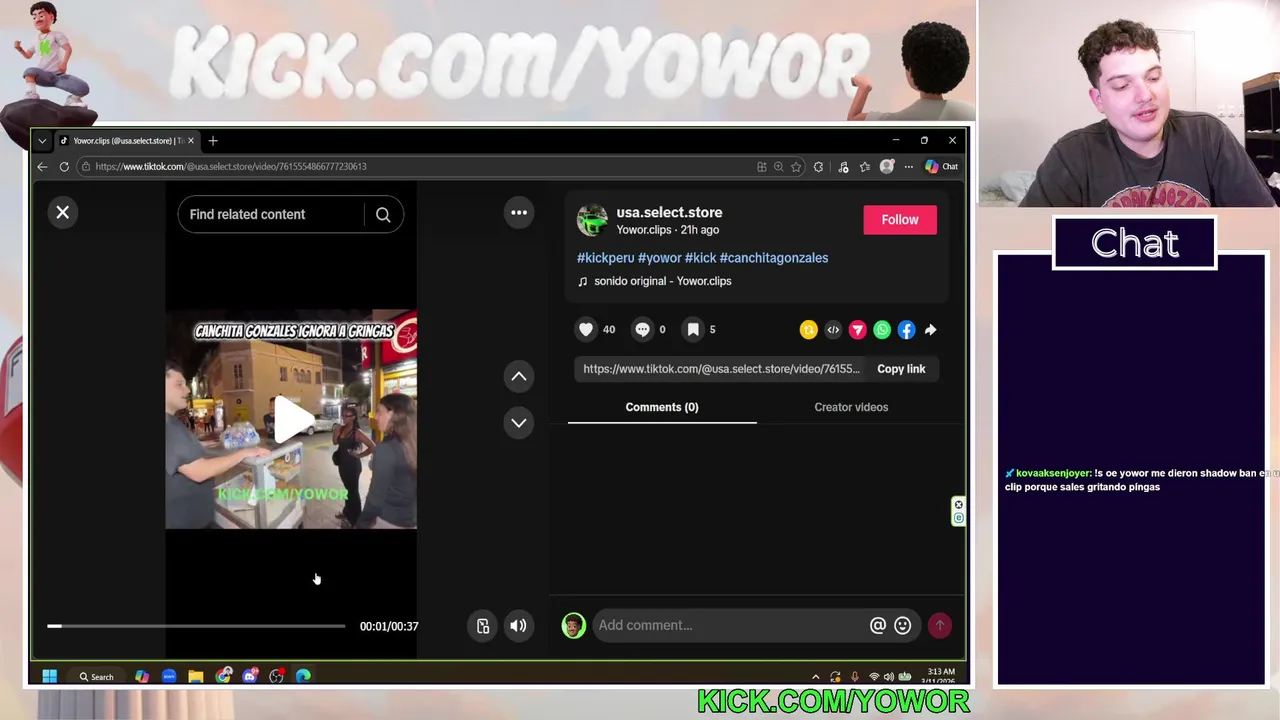The width and height of the screenshot is (1280, 720).
Task: Open the usa.select.store profile name
Action: coord(669,212)
